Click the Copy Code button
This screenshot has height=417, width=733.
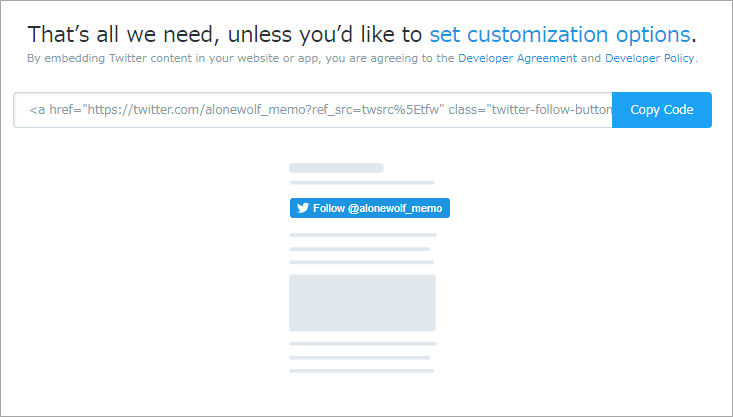(x=662, y=110)
